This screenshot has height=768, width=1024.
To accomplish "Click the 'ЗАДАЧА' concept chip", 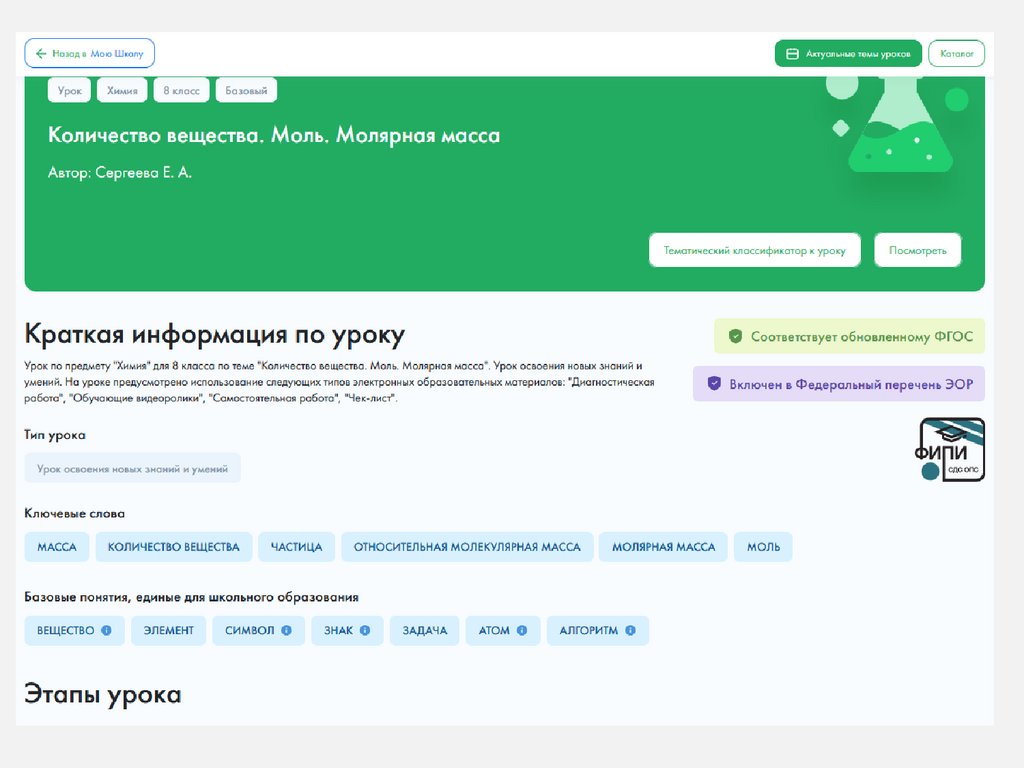I will pos(424,630).
